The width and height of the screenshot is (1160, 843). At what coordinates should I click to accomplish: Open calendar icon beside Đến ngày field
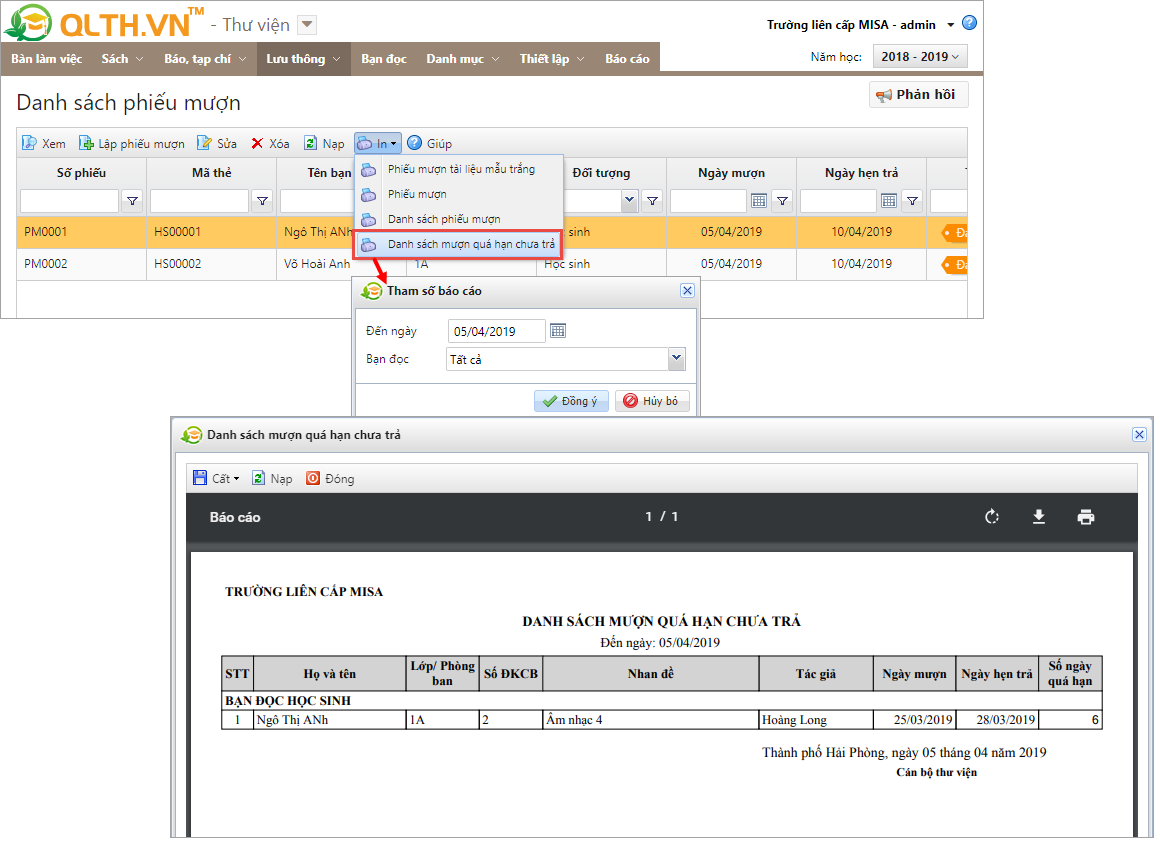(558, 331)
